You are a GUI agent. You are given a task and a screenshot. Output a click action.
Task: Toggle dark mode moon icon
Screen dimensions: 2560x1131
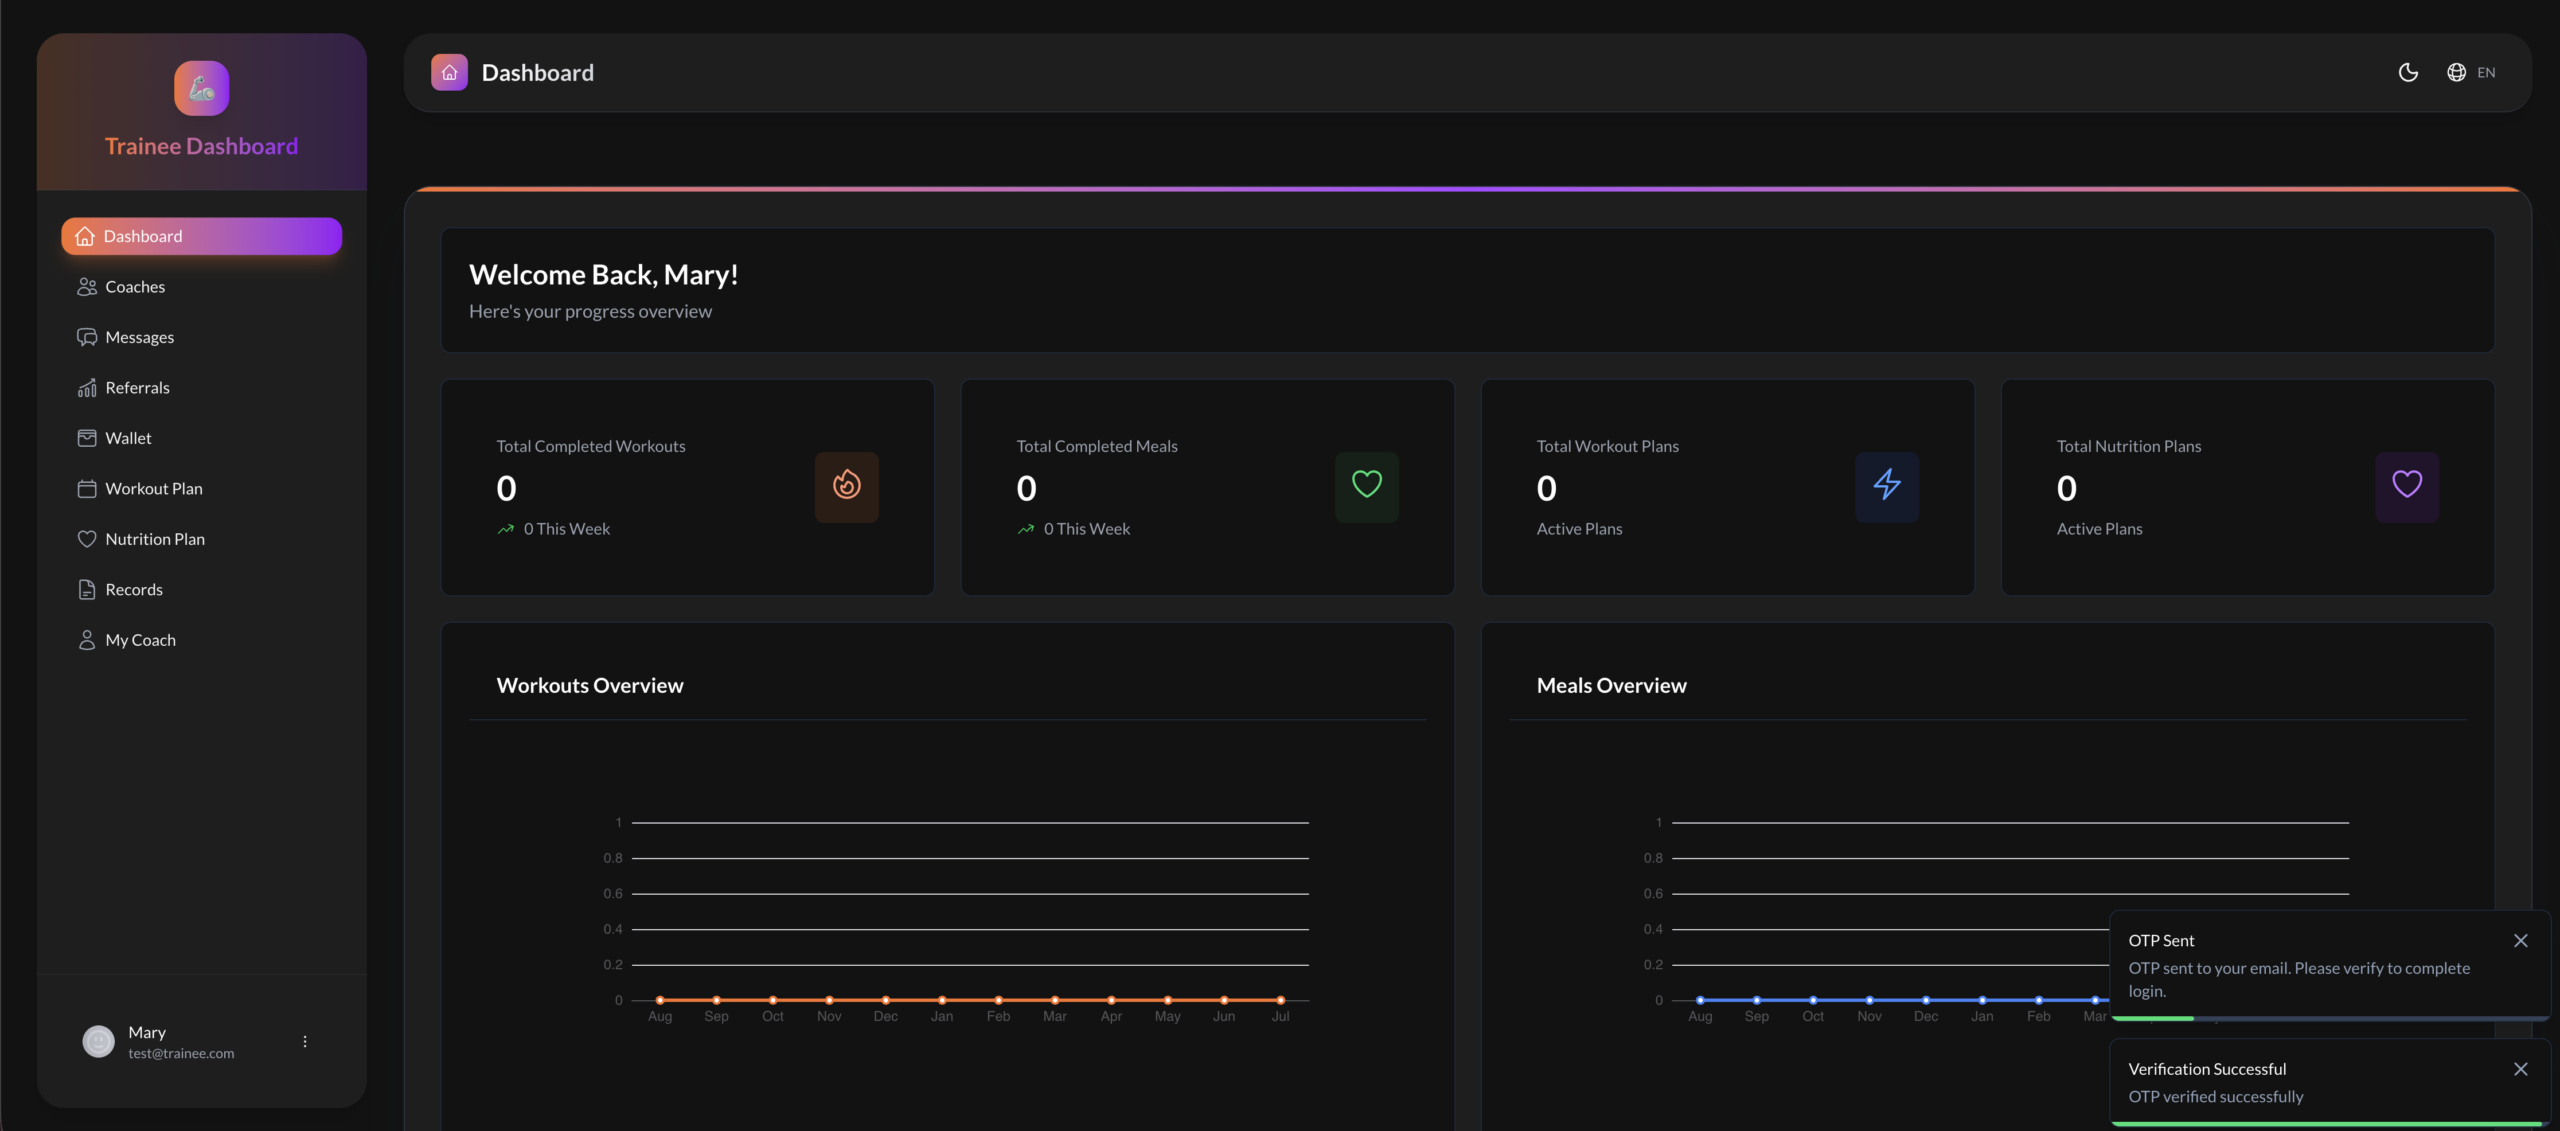coord(2408,73)
